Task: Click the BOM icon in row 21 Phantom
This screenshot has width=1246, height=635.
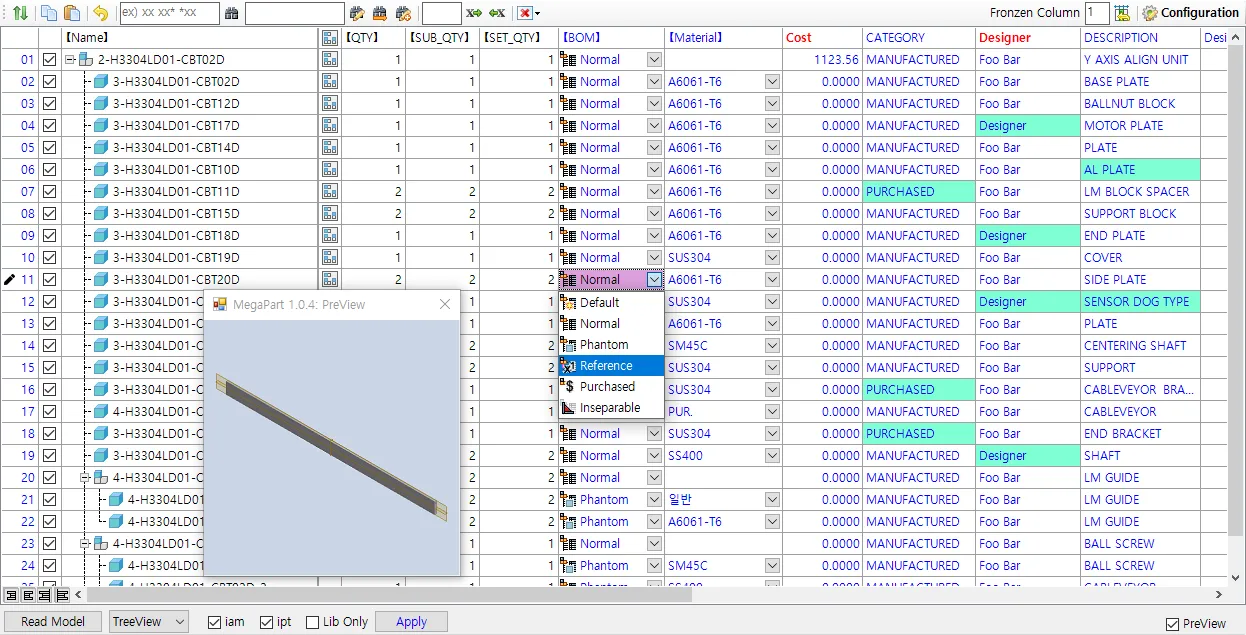Action: pyautogui.click(x=569, y=499)
